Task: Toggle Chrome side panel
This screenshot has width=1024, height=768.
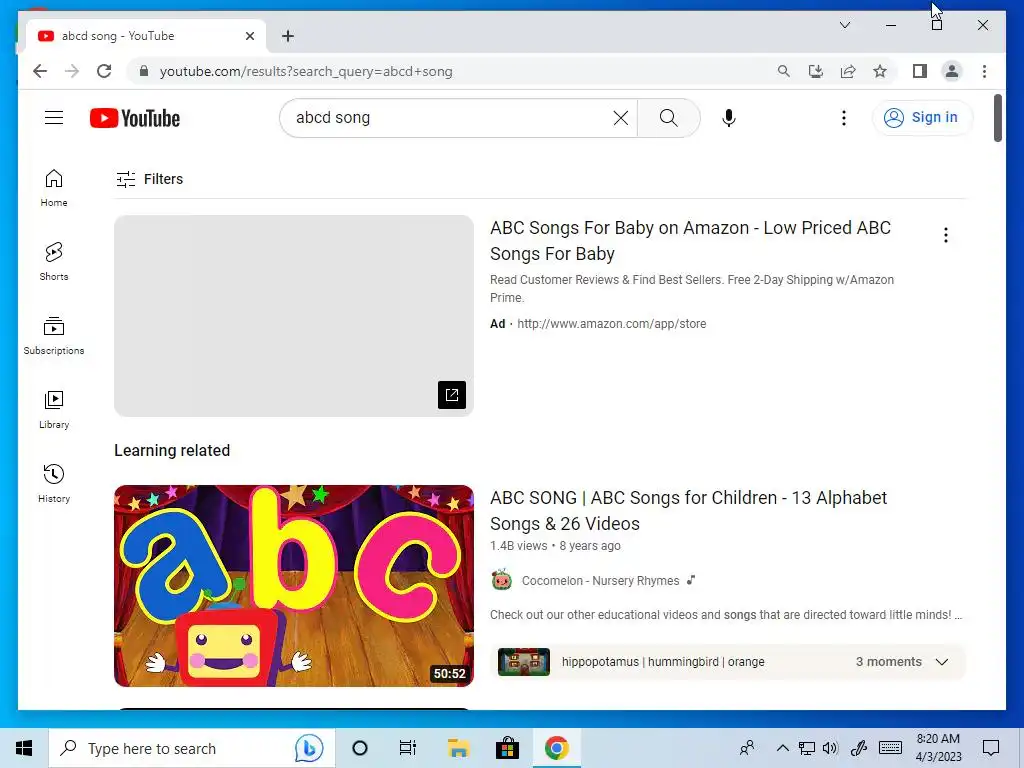Action: [x=920, y=71]
